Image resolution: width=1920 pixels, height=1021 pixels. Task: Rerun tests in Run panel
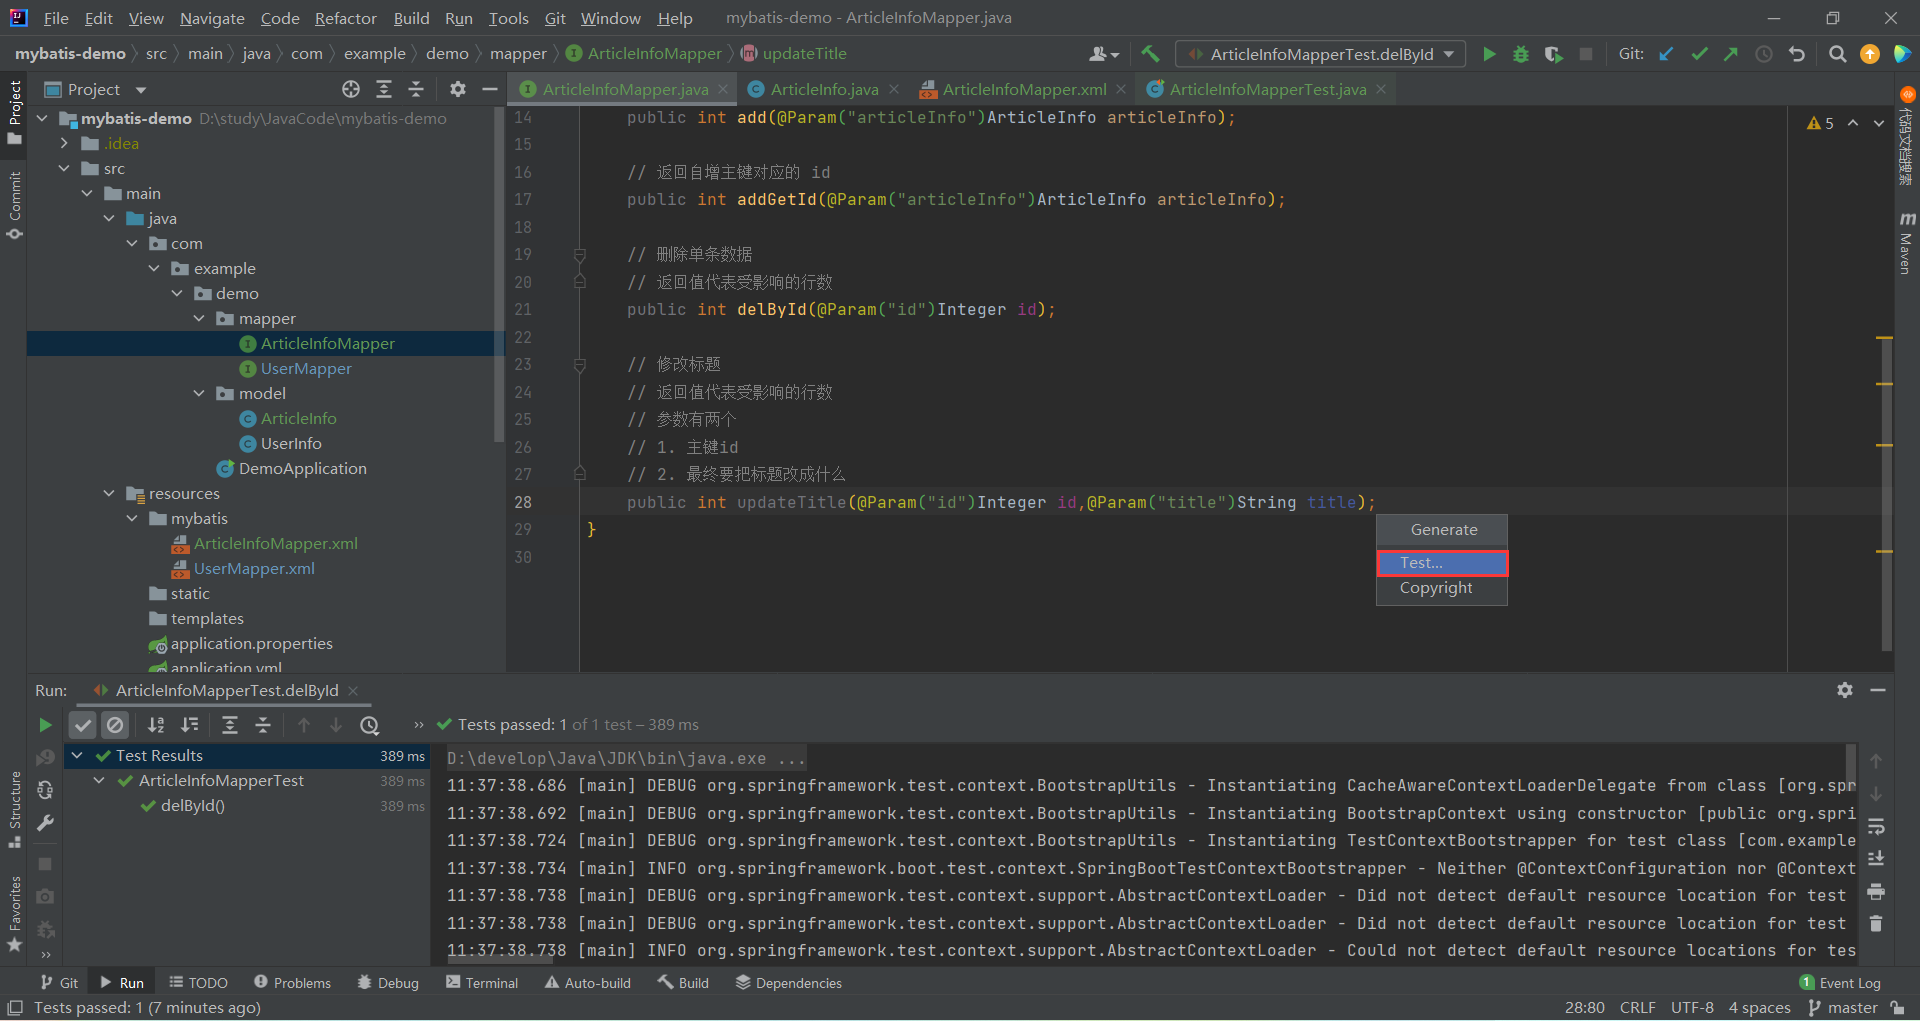coord(45,725)
